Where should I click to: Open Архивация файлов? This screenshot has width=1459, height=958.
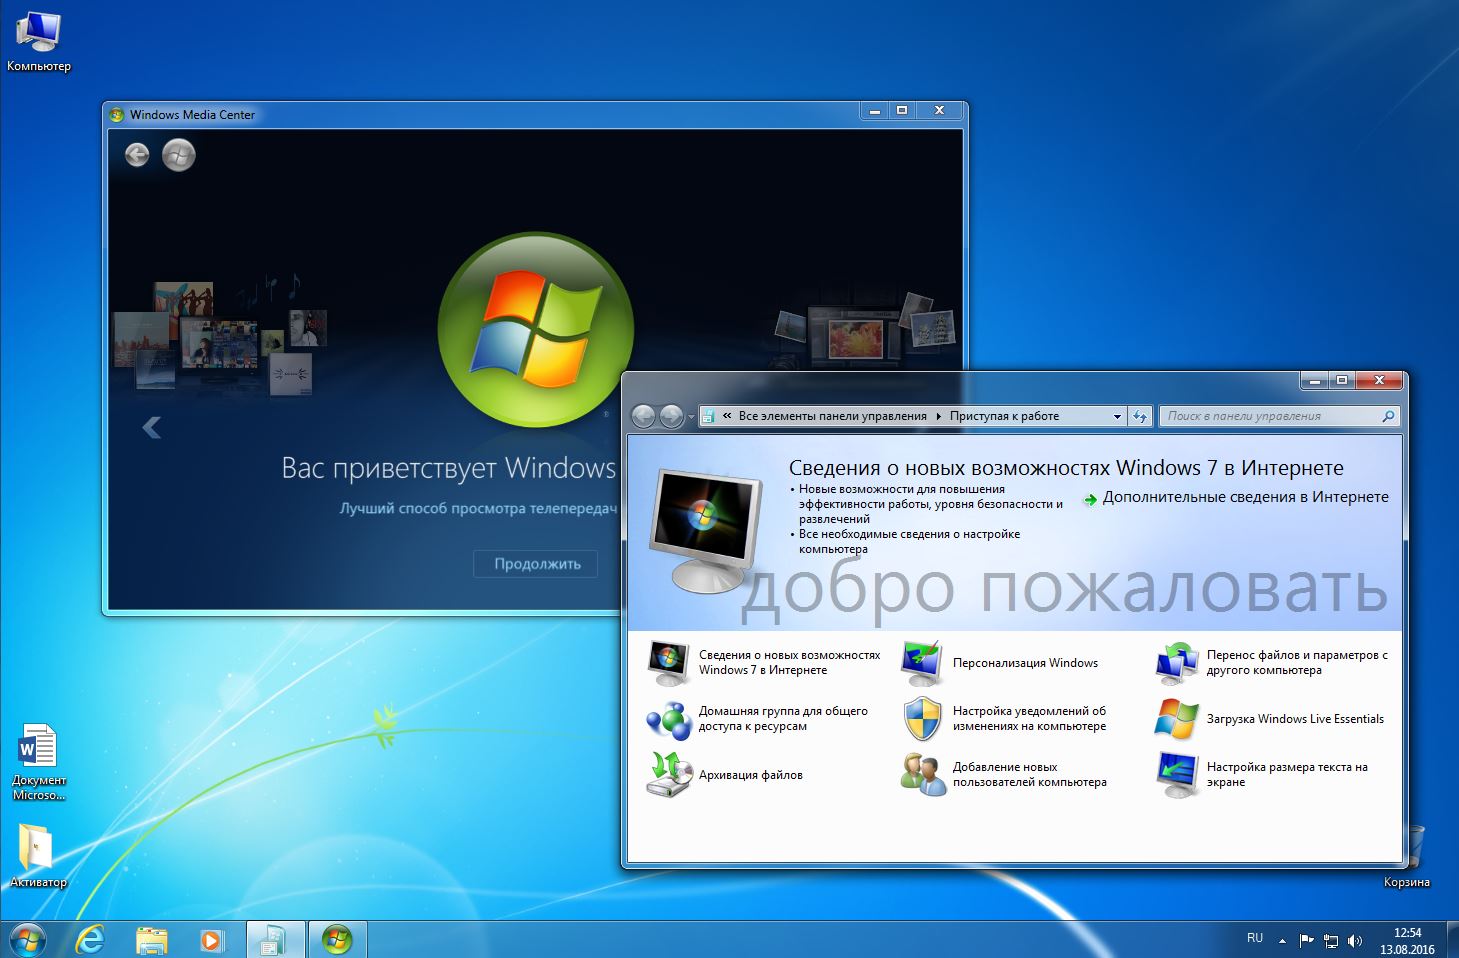coord(725,775)
